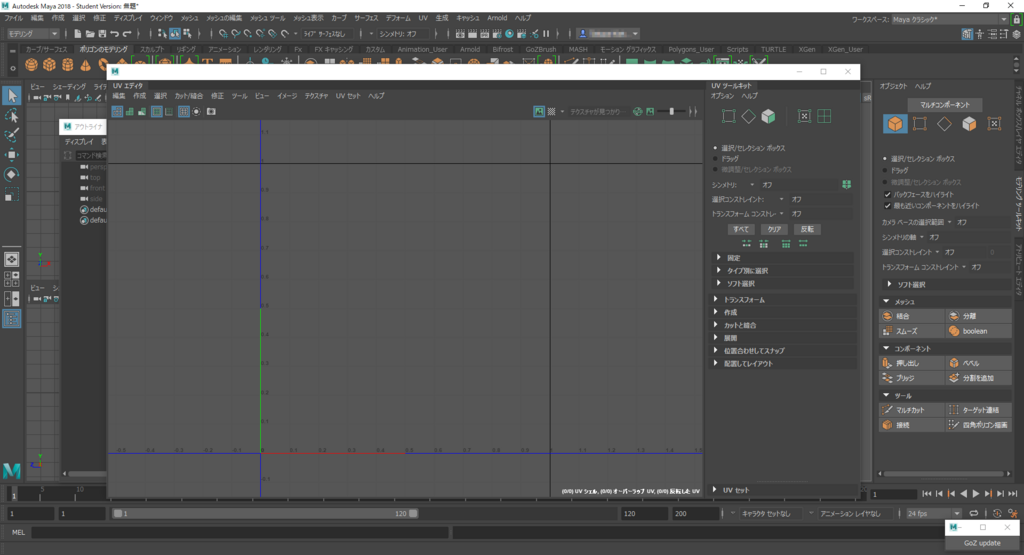The height and width of the screenshot is (555, 1024).
Task: Open the テクスチャ menu in UV editor
Action: click(x=316, y=96)
